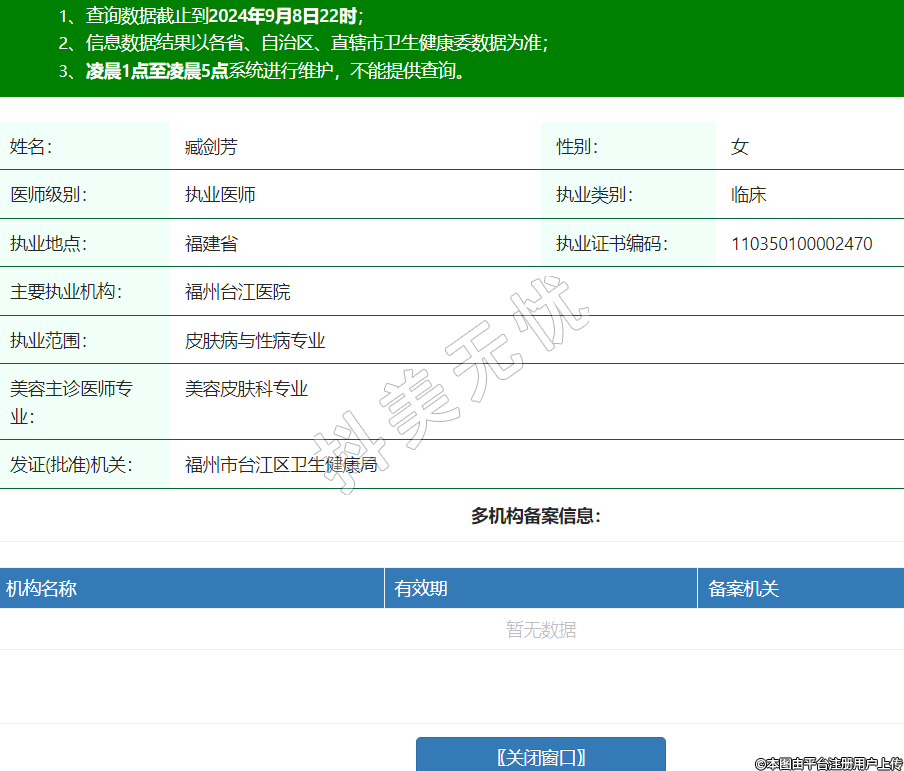Click the 凌晨1点至凌晨5点 maintenance notice

click(157, 71)
